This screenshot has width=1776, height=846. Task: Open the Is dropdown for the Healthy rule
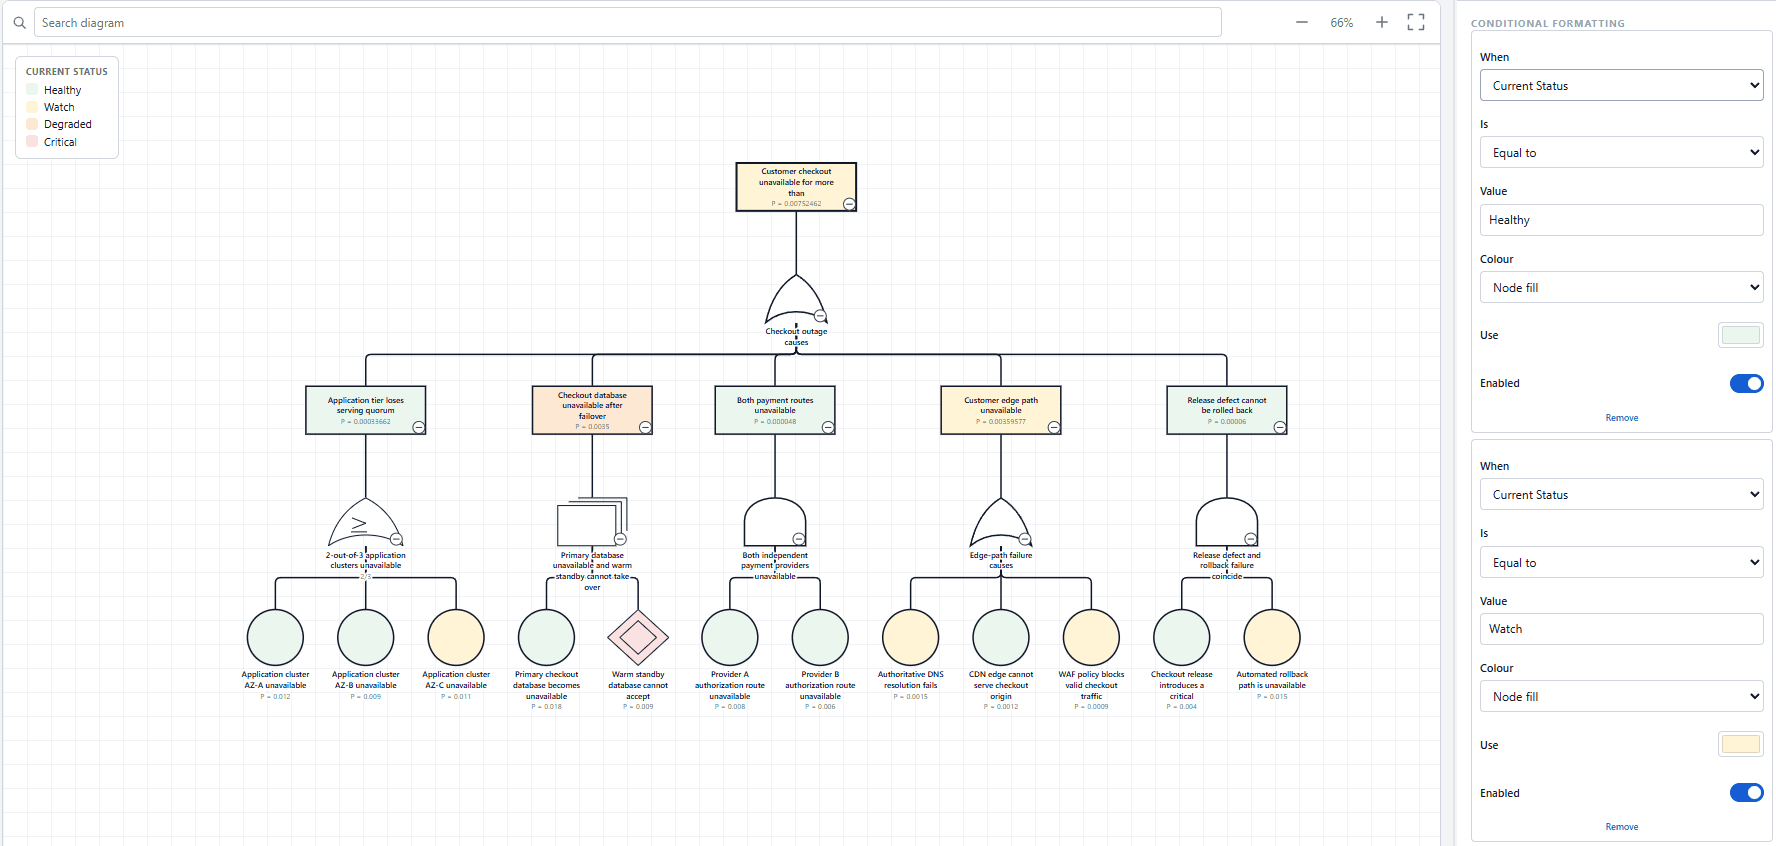coord(1621,152)
